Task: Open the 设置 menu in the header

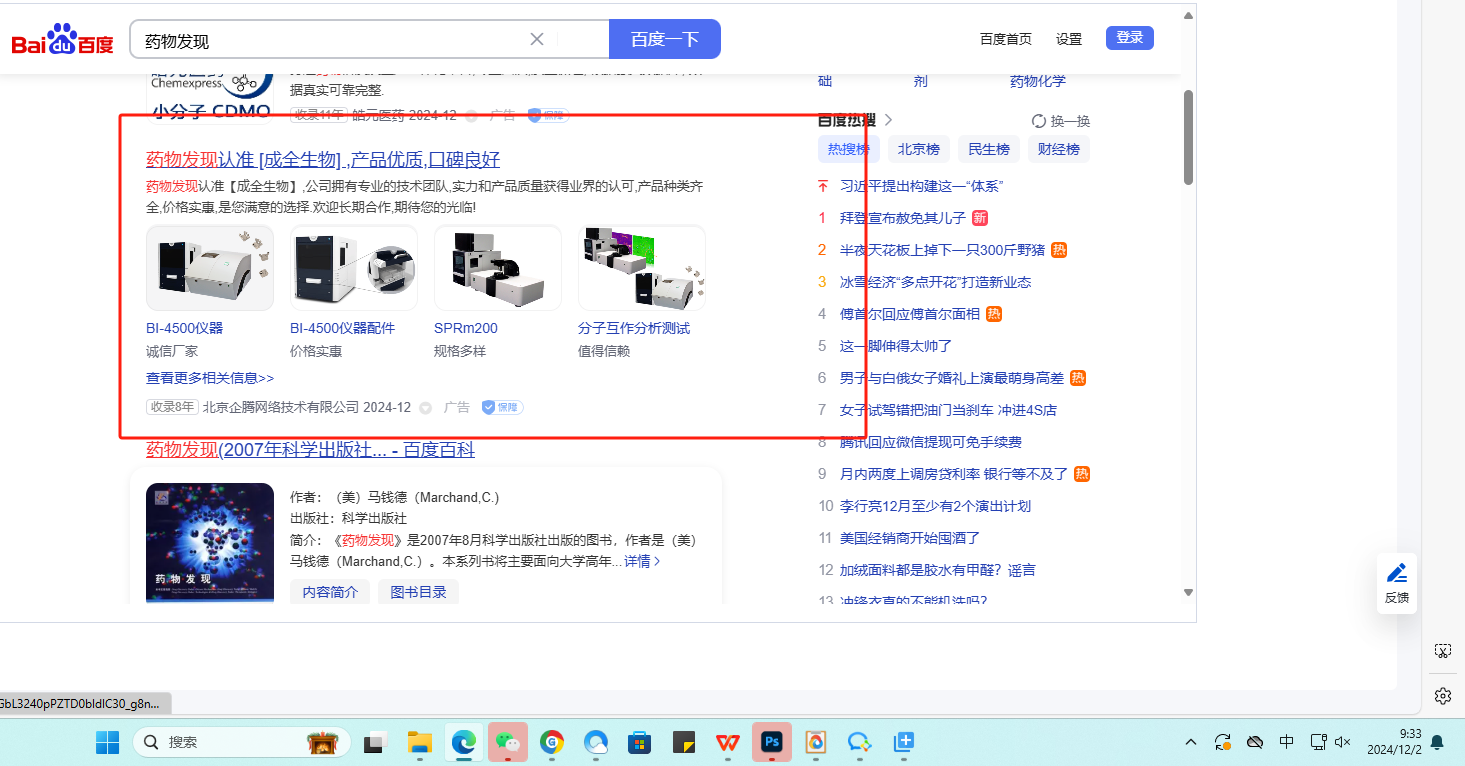Action: [1069, 39]
